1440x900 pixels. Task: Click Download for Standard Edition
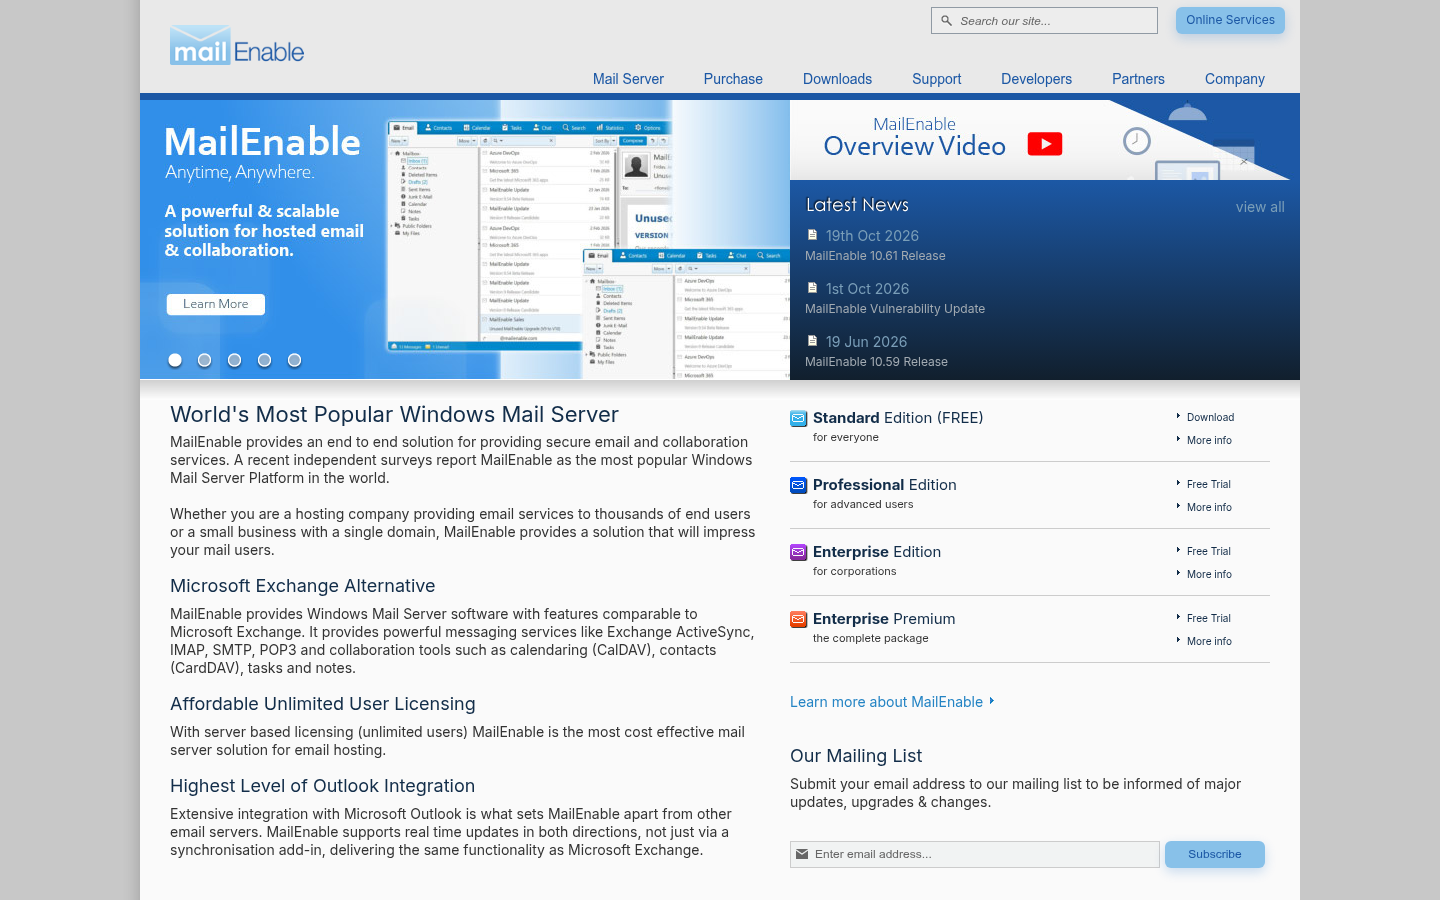point(1210,417)
